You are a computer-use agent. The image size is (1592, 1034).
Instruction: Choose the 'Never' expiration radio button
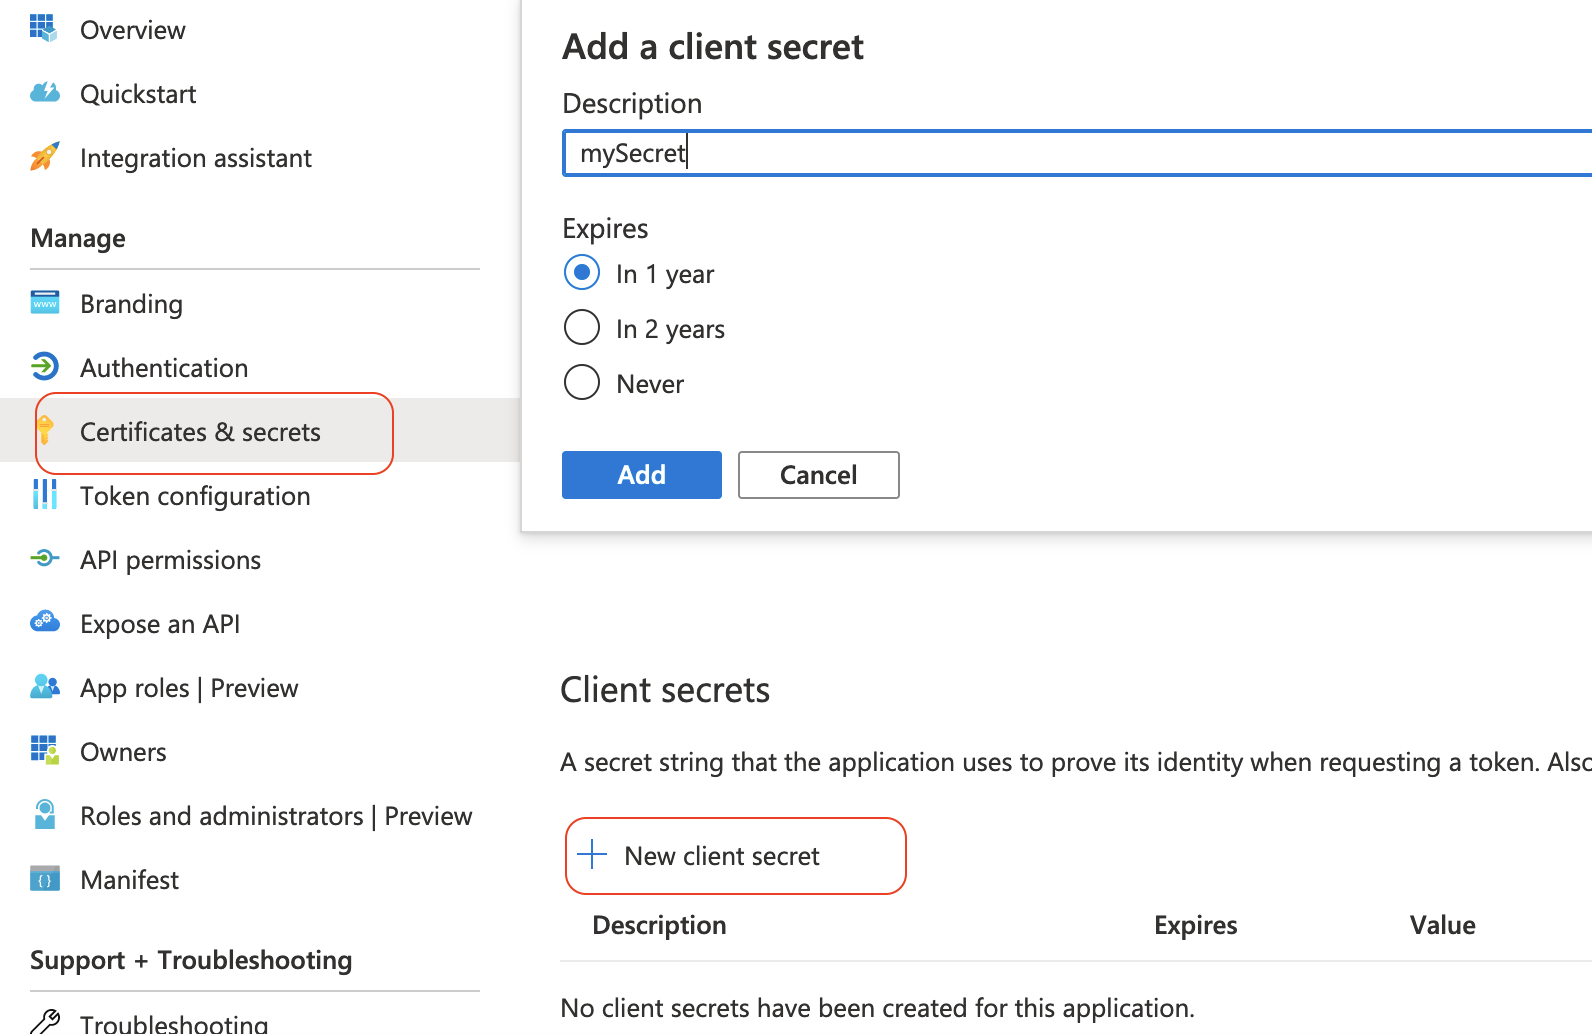click(582, 383)
